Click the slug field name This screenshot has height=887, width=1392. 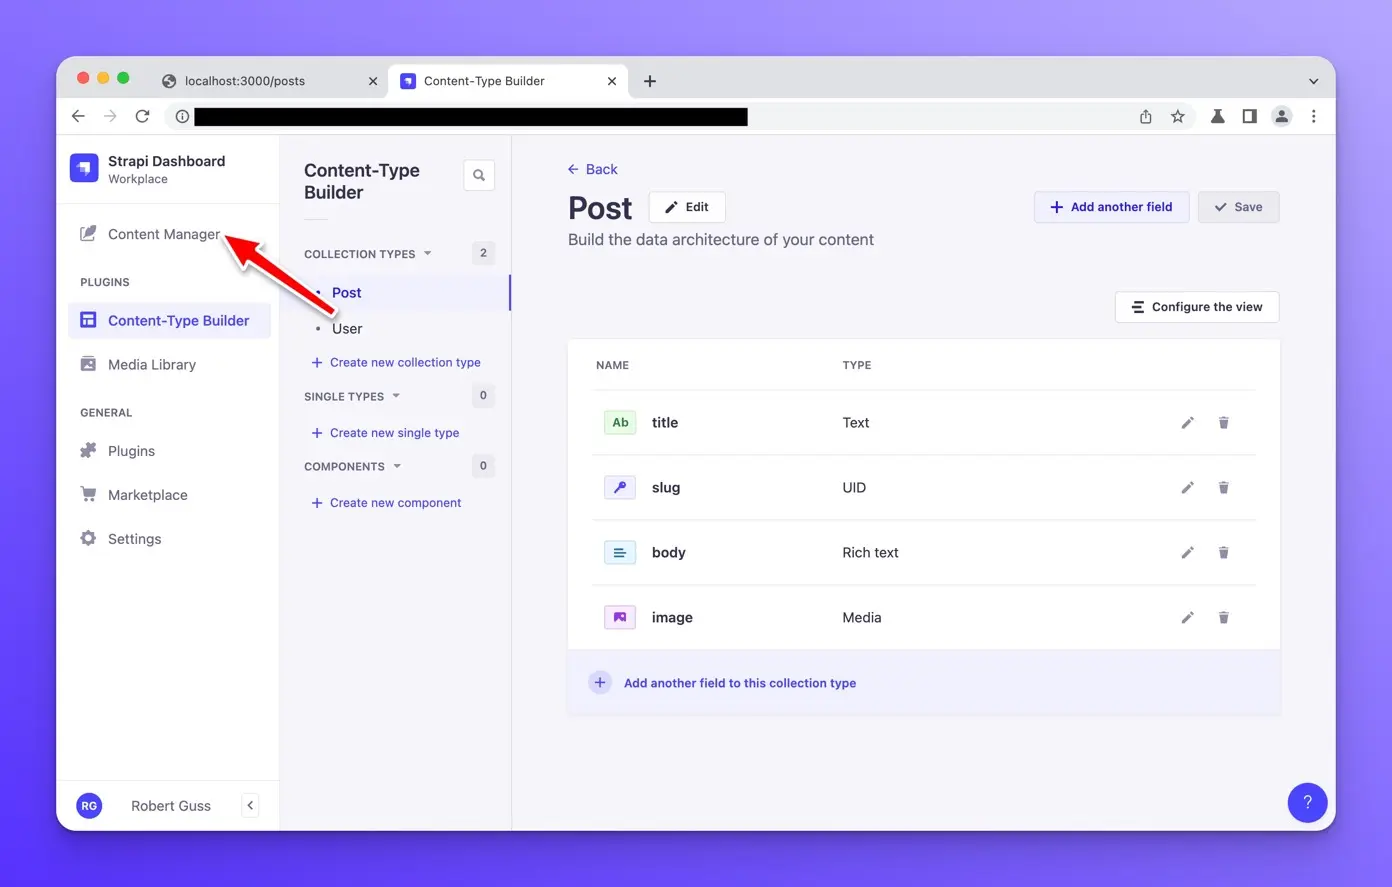[666, 488]
